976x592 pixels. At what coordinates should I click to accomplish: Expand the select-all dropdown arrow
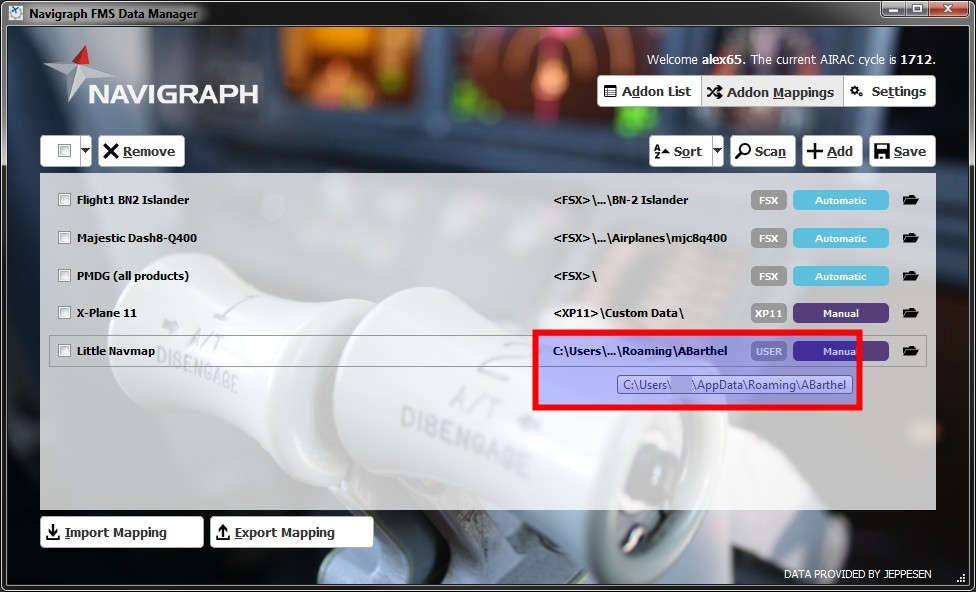pyautogui.click(x=85, y=151)
